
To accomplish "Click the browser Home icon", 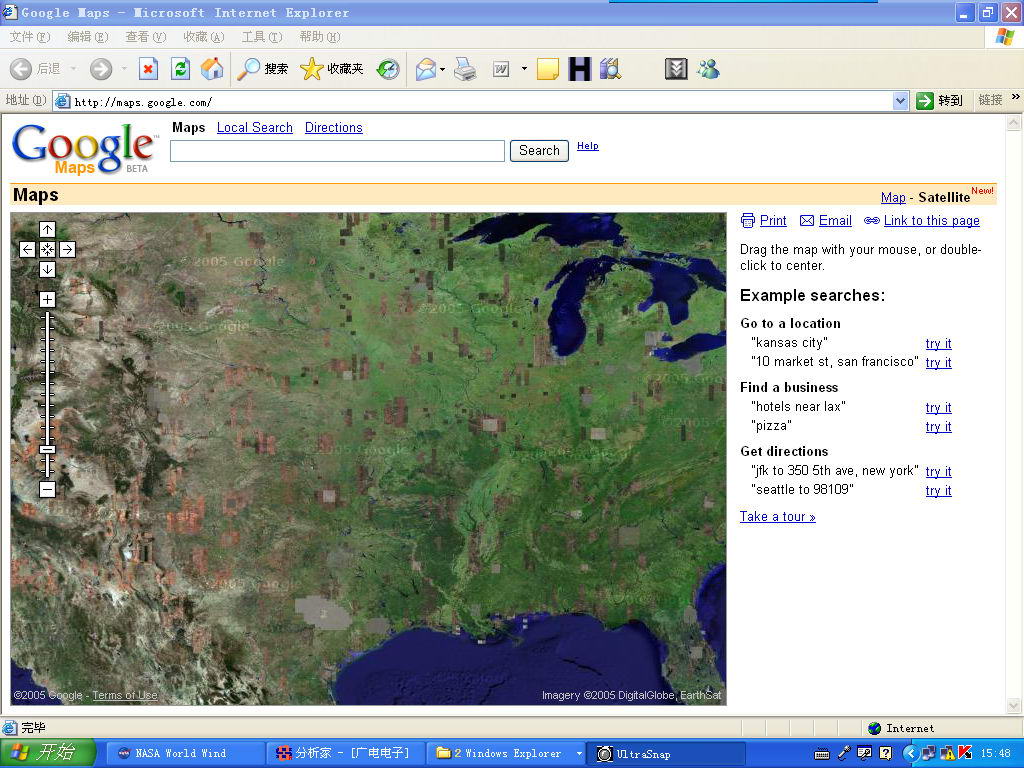I will (212, 69).
